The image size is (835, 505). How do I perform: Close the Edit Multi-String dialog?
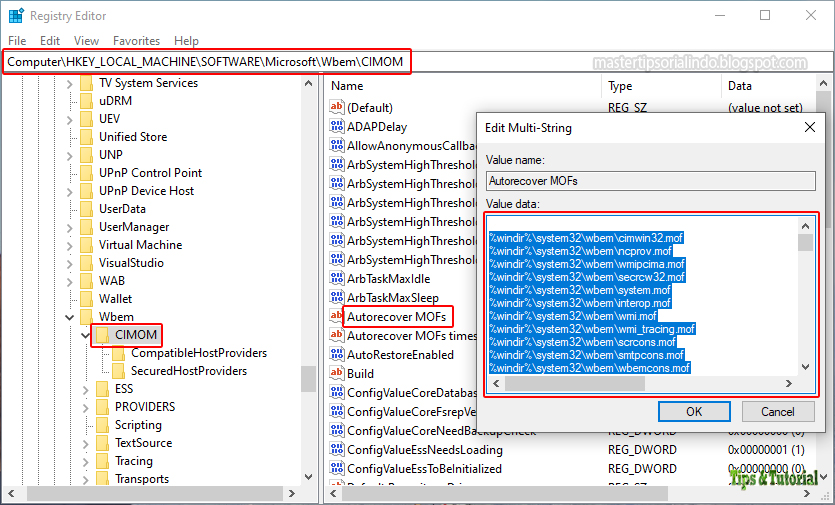pos(809,127)
